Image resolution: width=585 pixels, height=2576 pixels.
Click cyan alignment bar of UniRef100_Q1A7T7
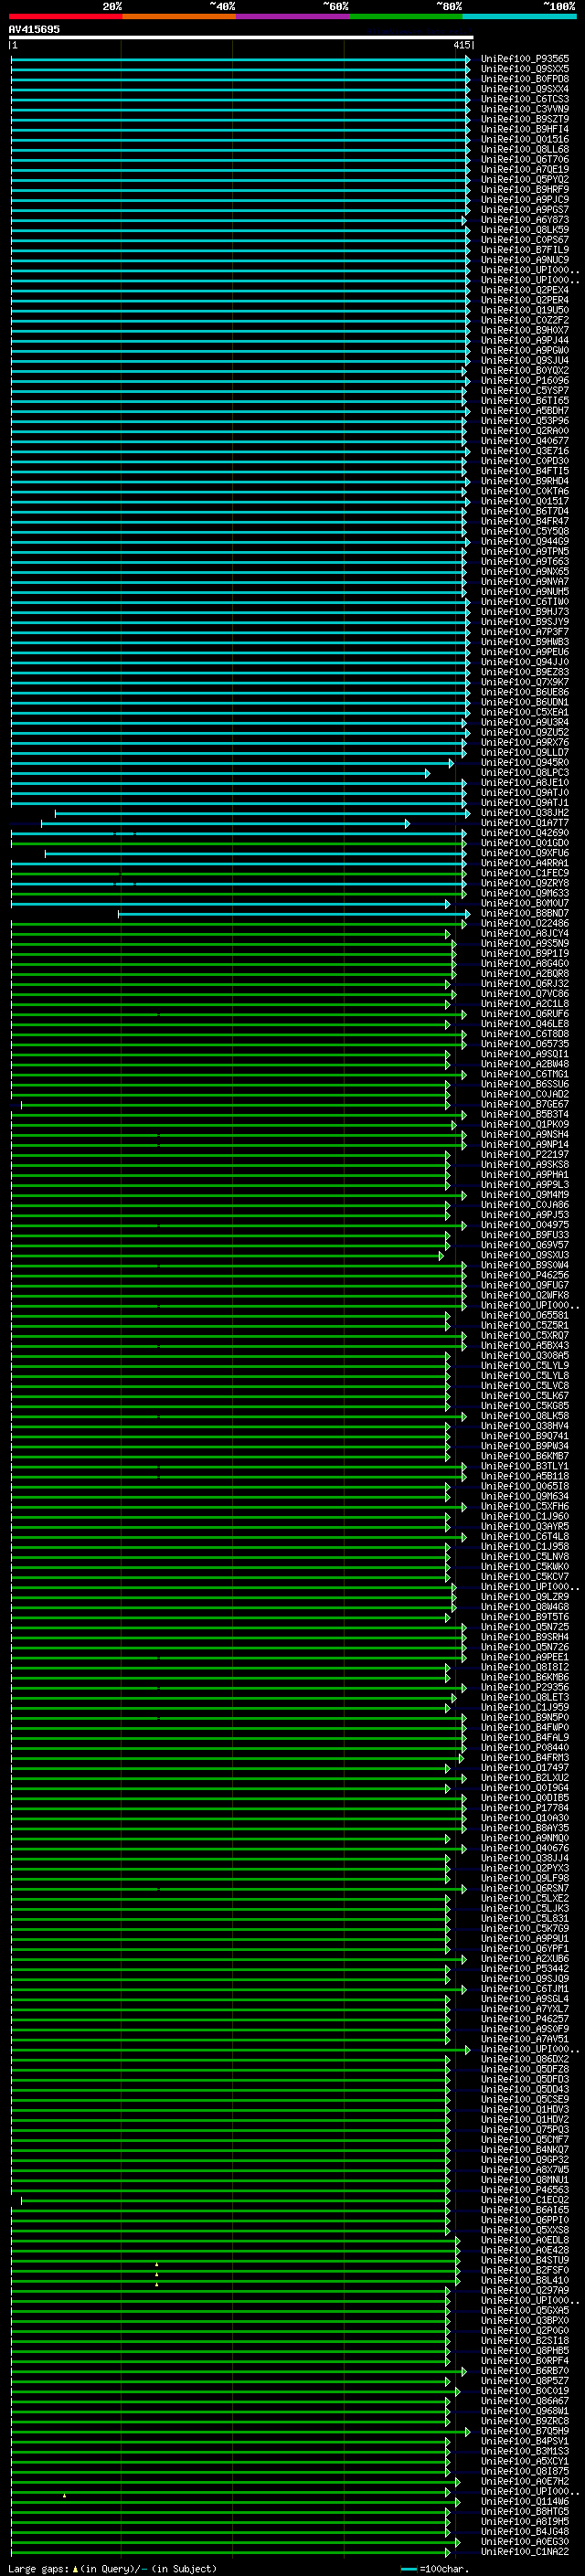[225, 823]
